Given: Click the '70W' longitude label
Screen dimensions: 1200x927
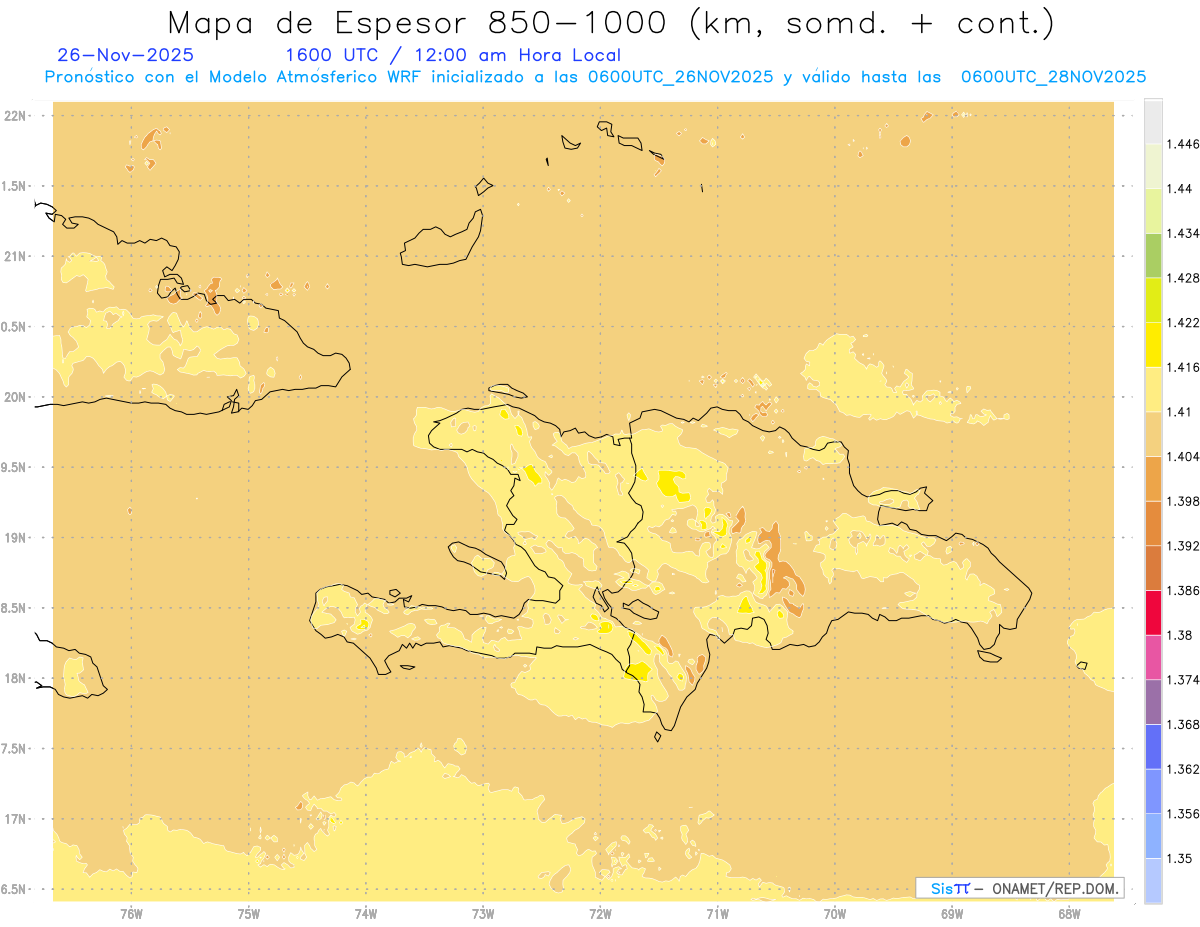Looking at the screenshot, I should coord(835,914).
